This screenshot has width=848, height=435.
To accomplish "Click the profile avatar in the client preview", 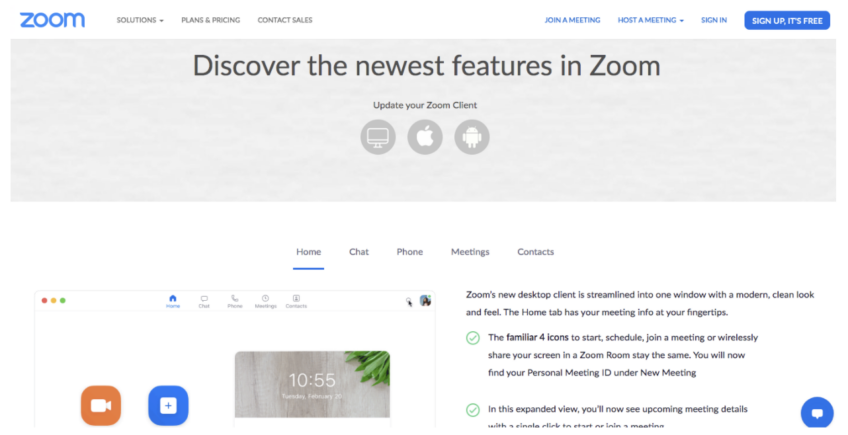I will point(426,300).
